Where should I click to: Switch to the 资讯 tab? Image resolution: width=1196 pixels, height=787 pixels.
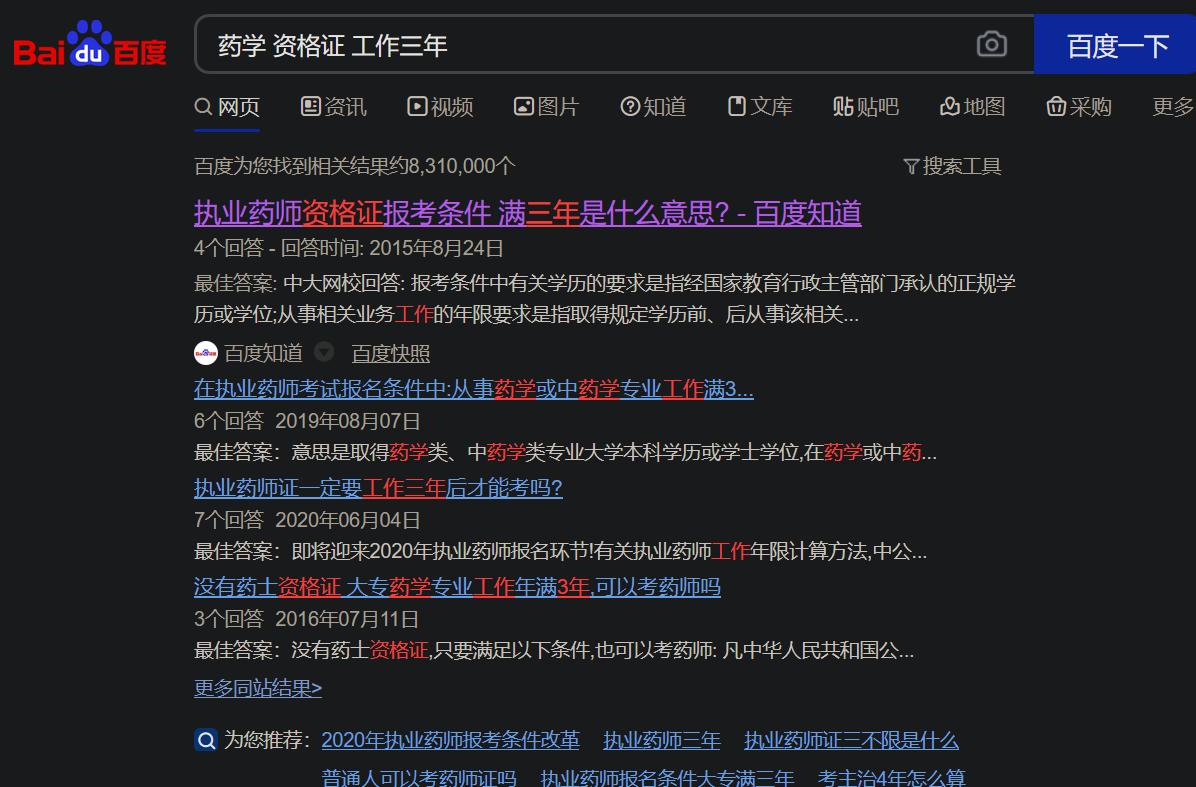334,107
